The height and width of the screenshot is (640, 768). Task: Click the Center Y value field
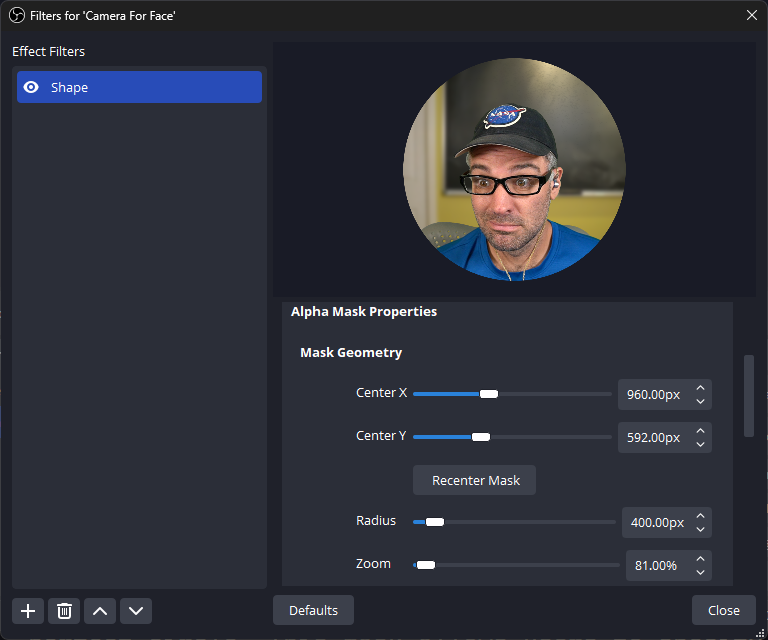click(653, 437)
